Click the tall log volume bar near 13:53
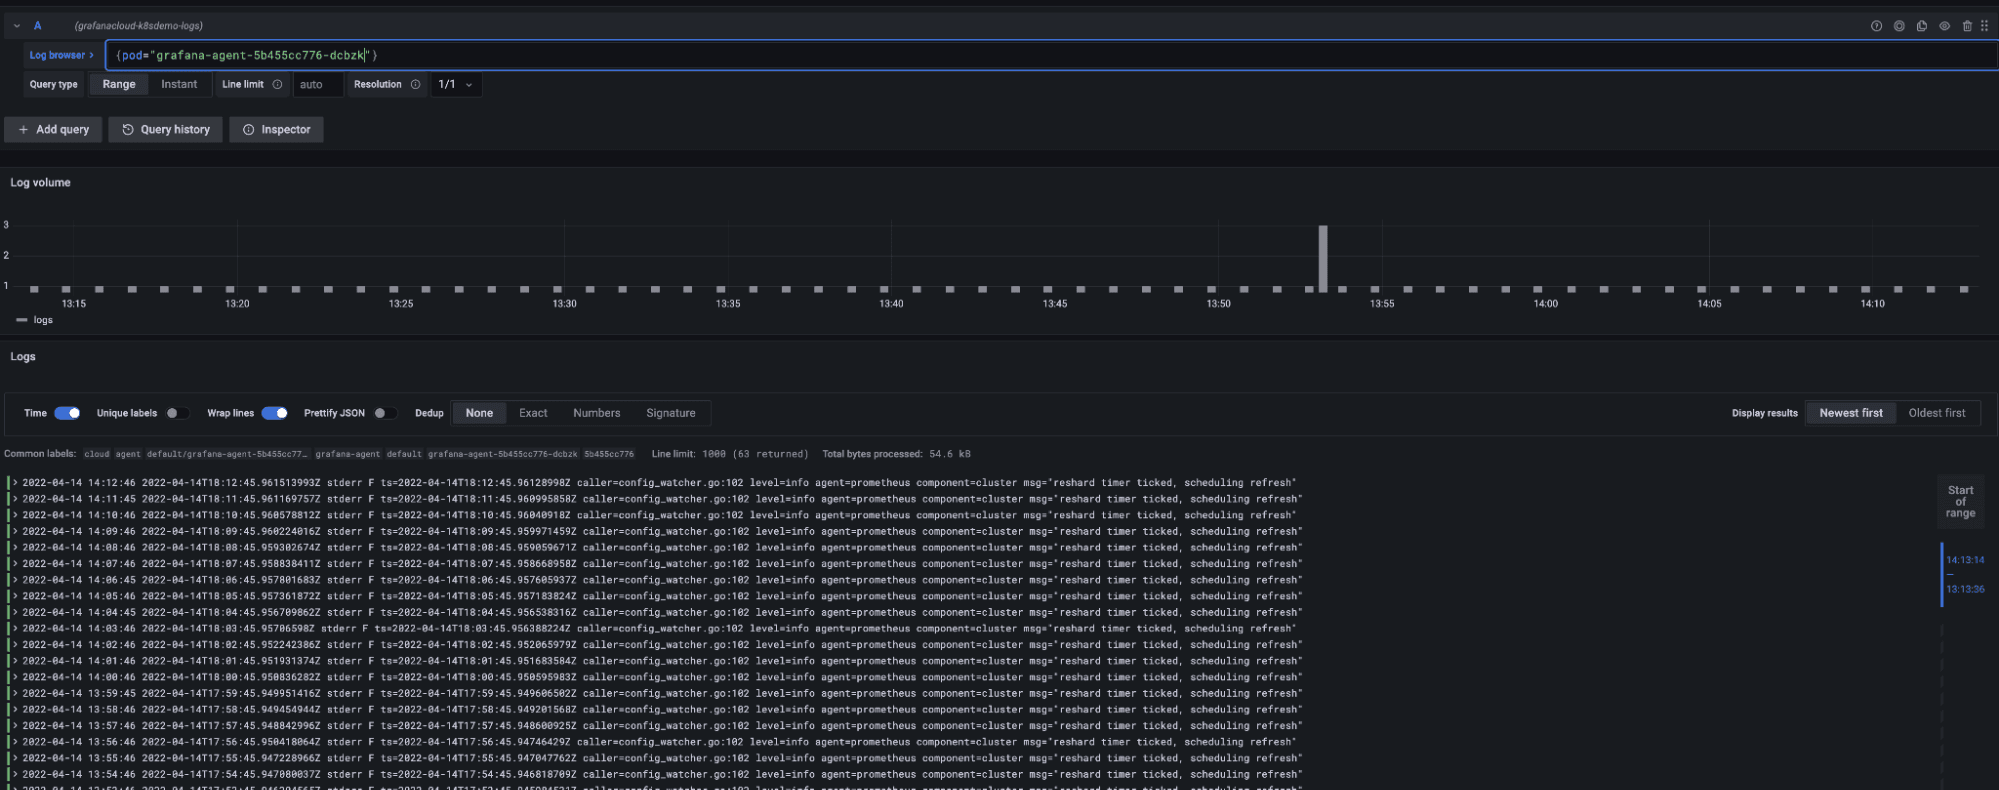 click(1323, 258)
